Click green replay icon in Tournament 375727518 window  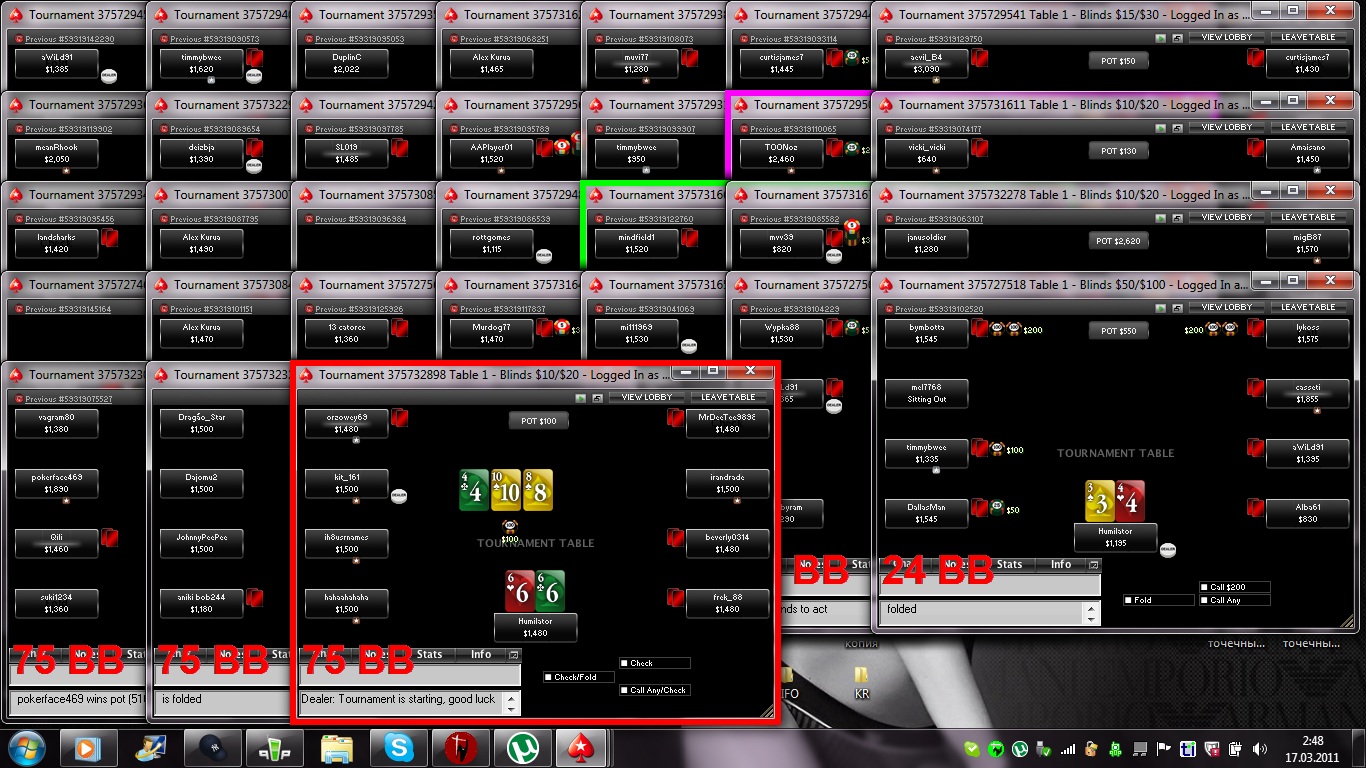[1161, 307]
